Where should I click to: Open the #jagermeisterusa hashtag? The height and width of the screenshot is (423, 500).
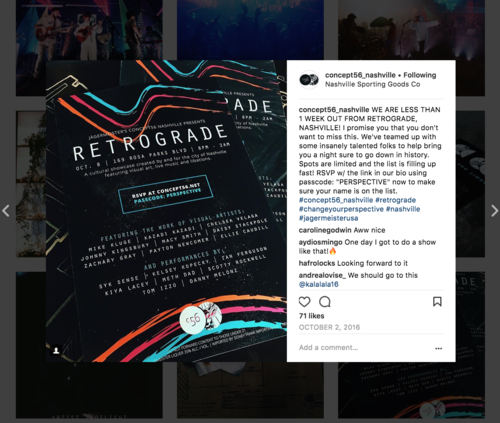coord(328,218)
